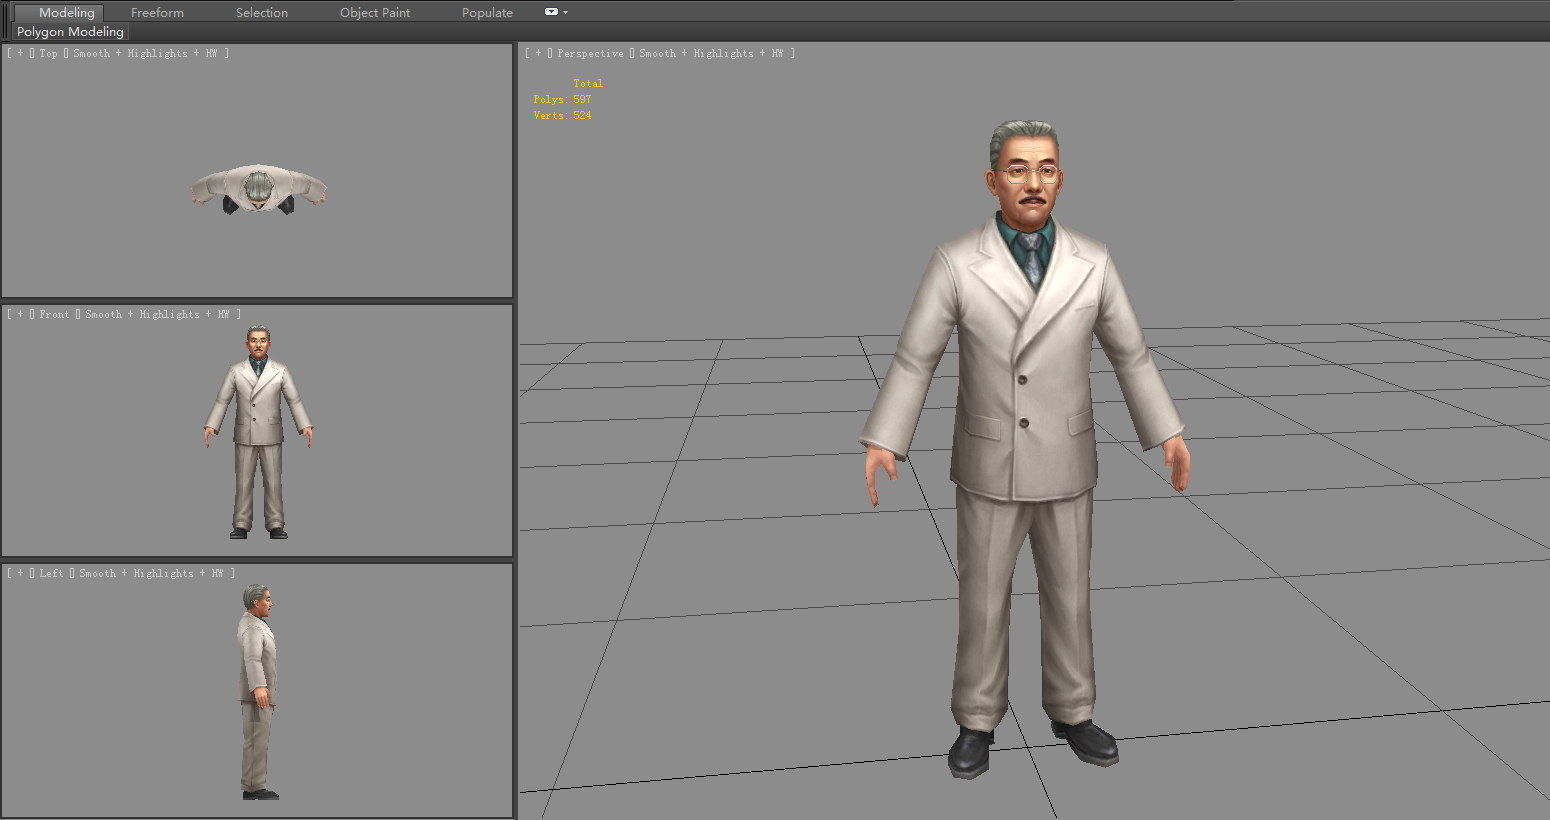The image size is (1550, 820).
Task: Switch to the Freeform ribbon tab
Action: point(157,12)
